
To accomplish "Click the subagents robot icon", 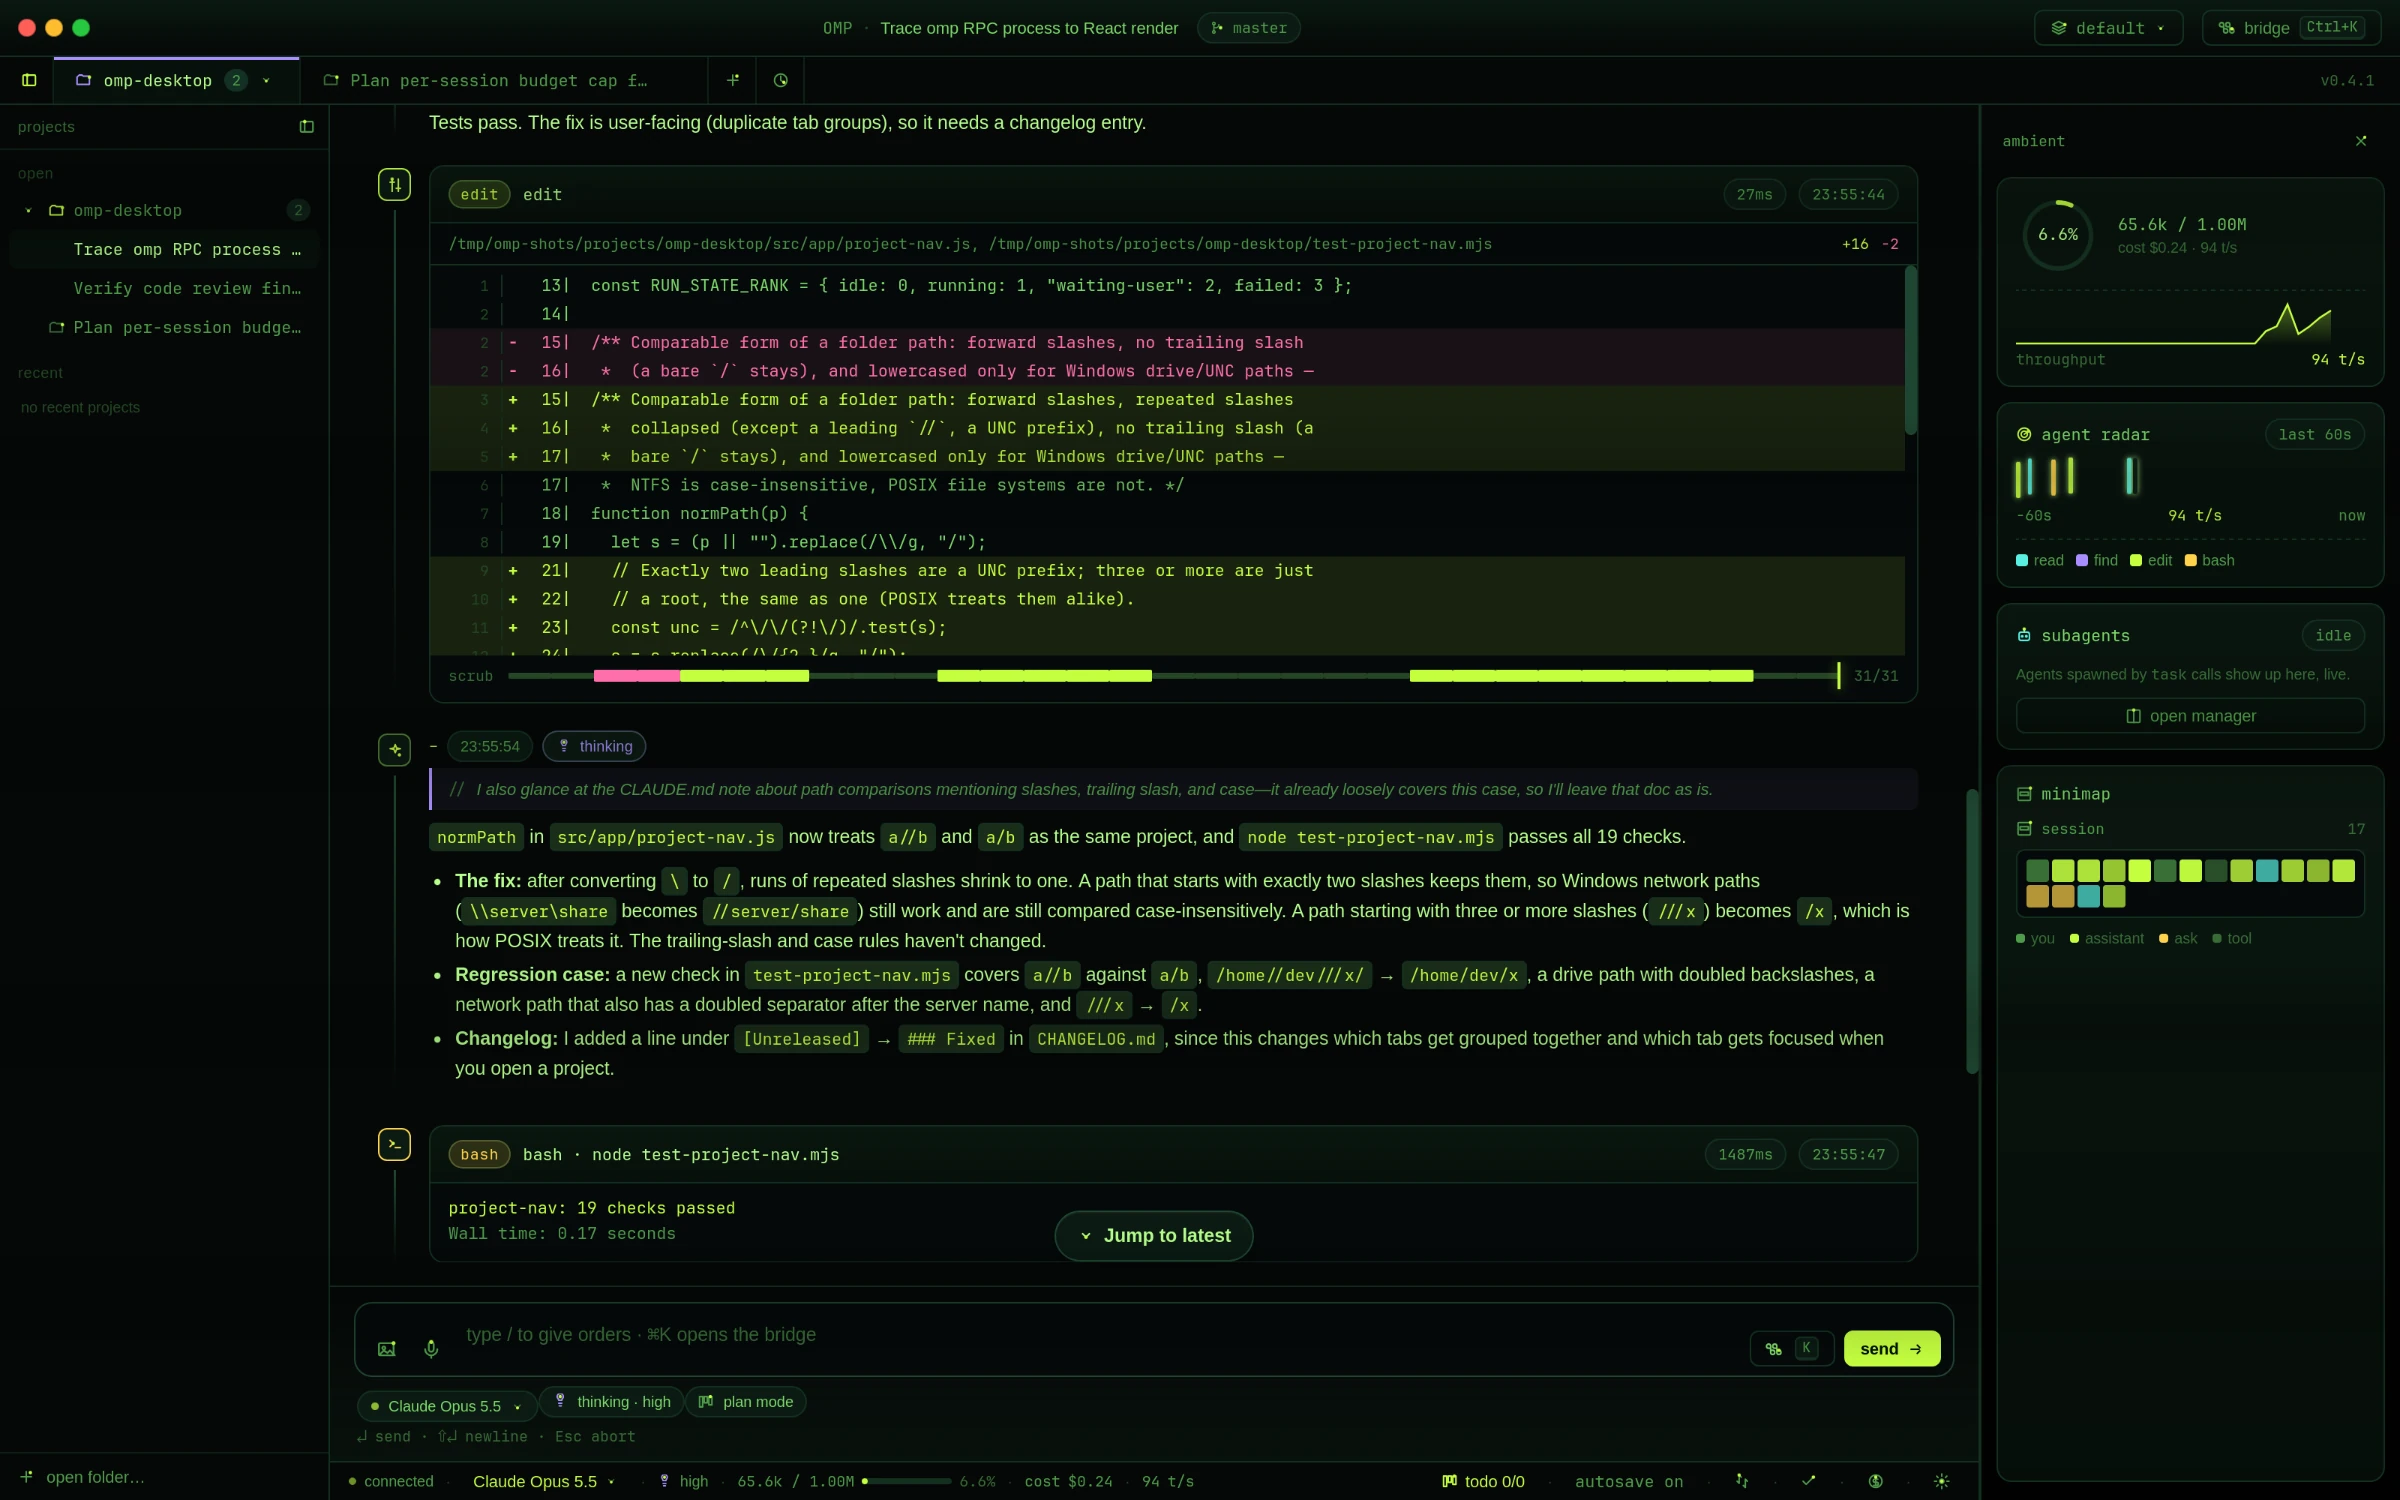I will [2024, 635].
